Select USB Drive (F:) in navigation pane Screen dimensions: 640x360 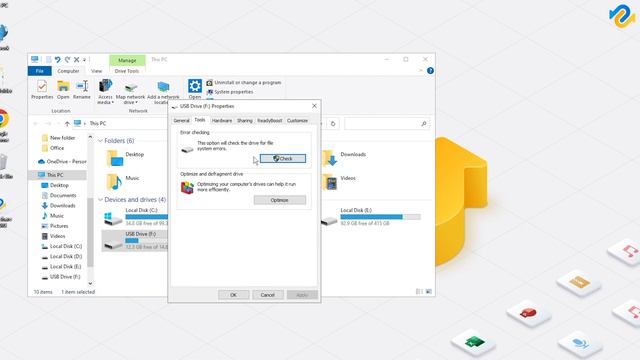(61, 277)
